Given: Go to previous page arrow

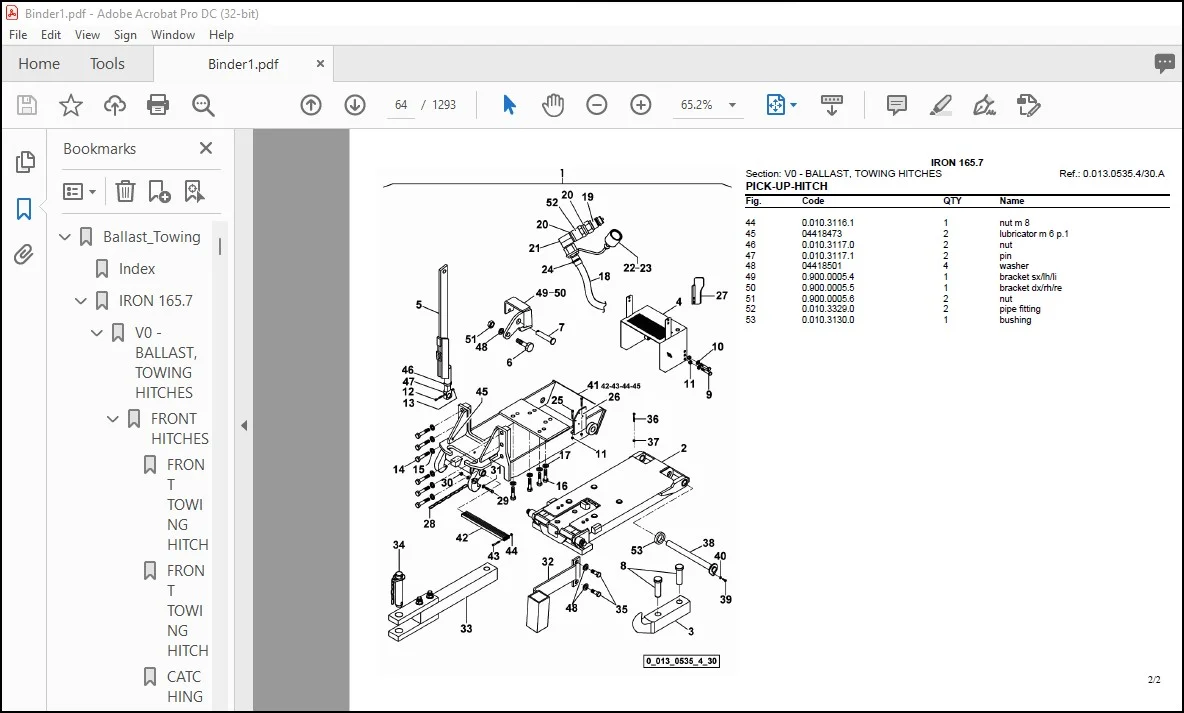Looking at the screenshot, I should click(x=311, y=105).
